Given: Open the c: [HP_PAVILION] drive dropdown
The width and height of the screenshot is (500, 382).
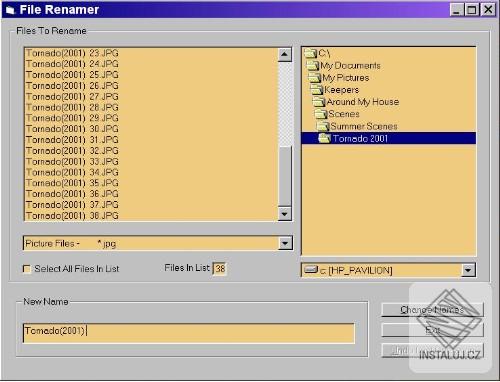Looking at the screenshot, I should 468,270.
